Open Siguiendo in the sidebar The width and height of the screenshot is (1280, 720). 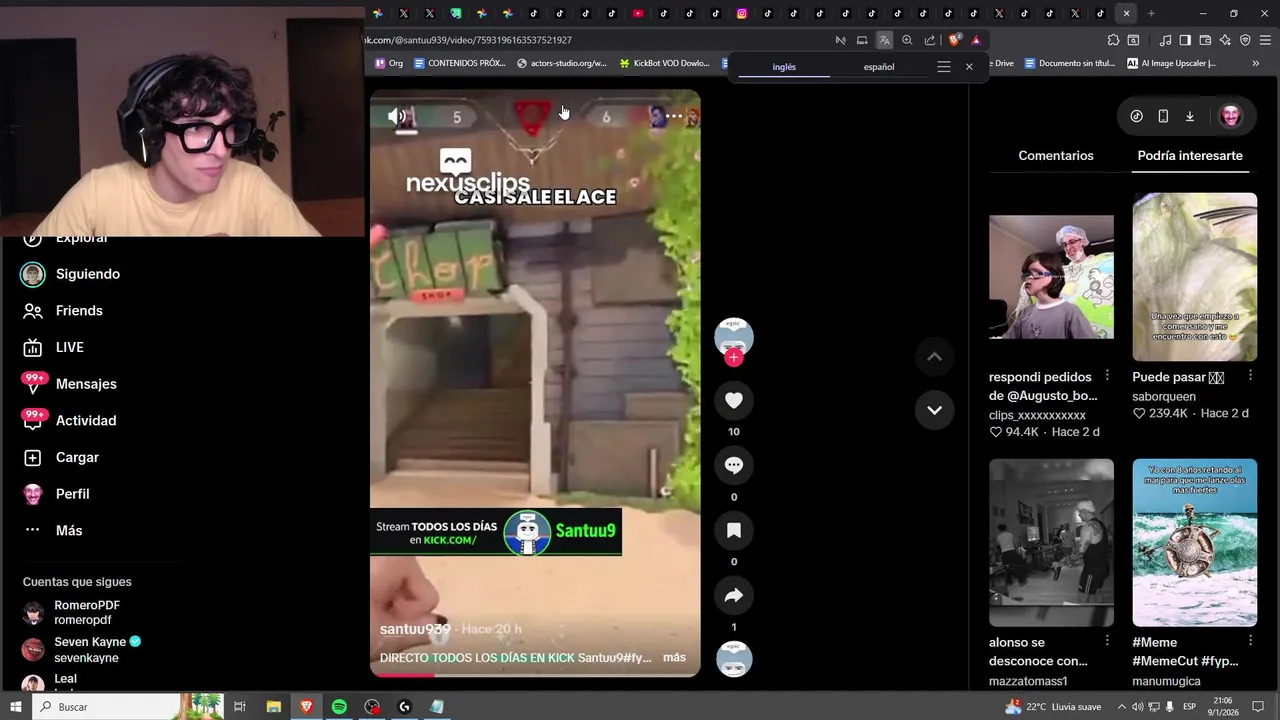[x=88, y=274]
